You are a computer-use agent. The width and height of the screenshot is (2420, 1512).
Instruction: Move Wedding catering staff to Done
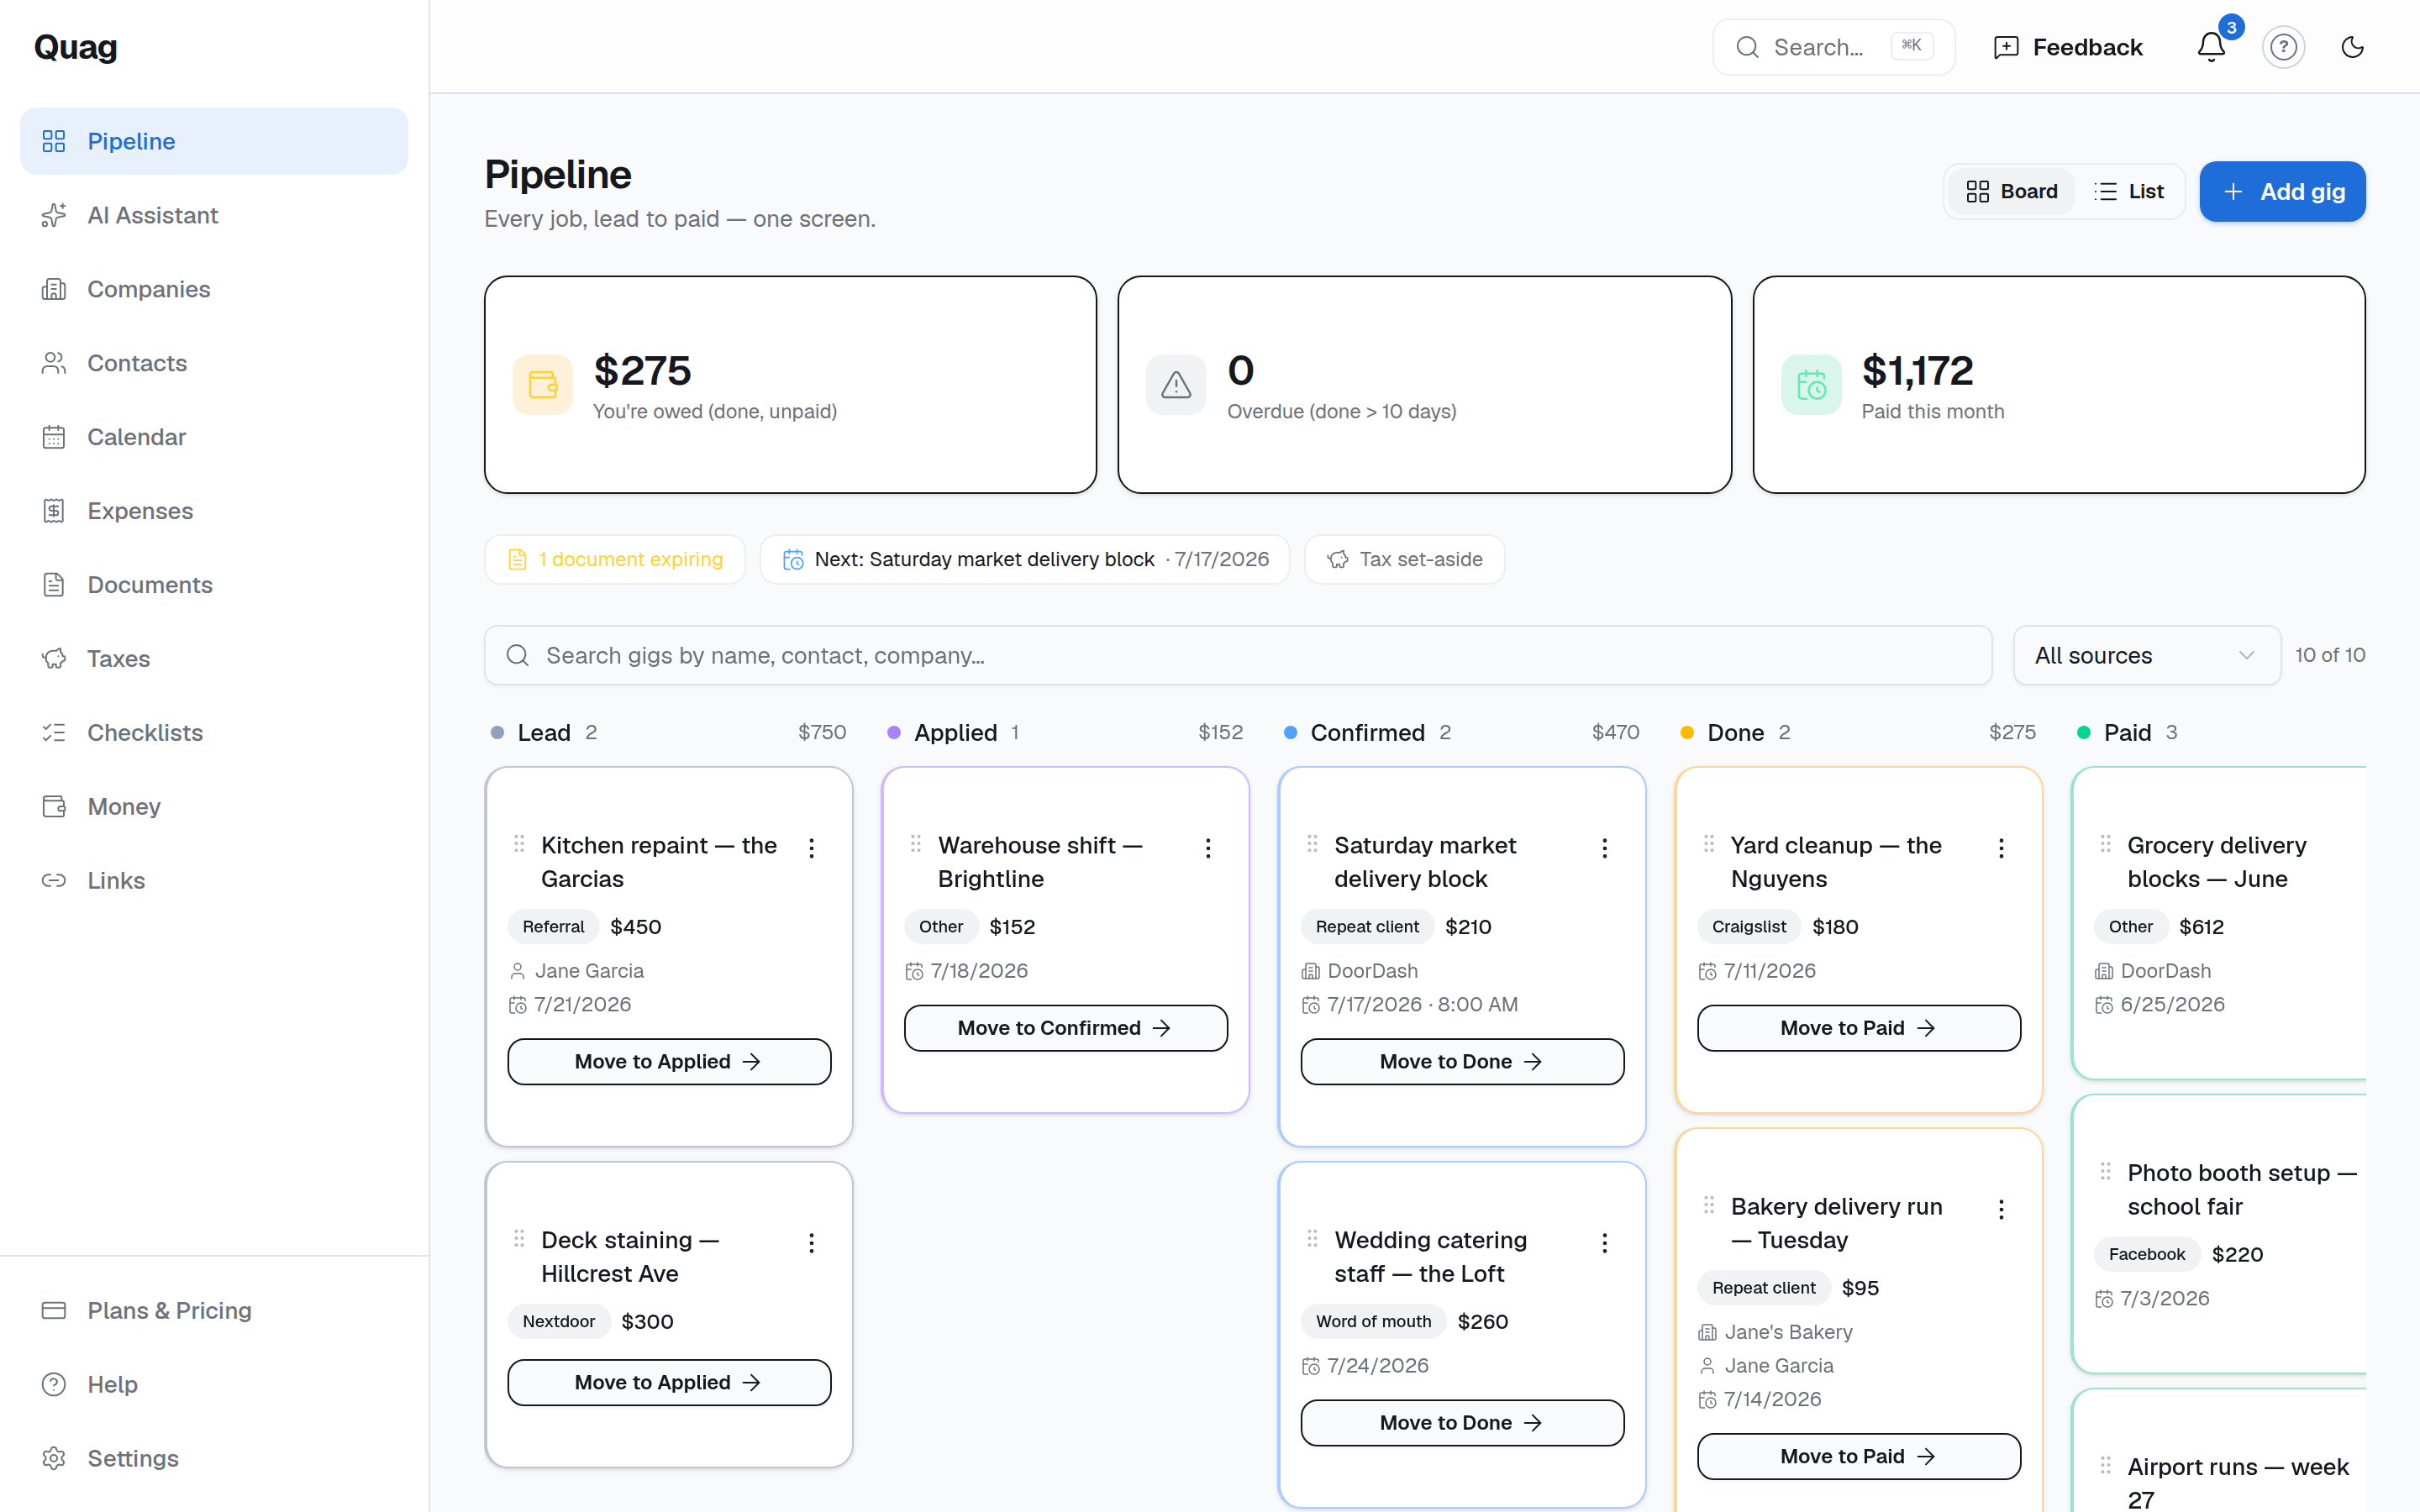(1462, 1422)
